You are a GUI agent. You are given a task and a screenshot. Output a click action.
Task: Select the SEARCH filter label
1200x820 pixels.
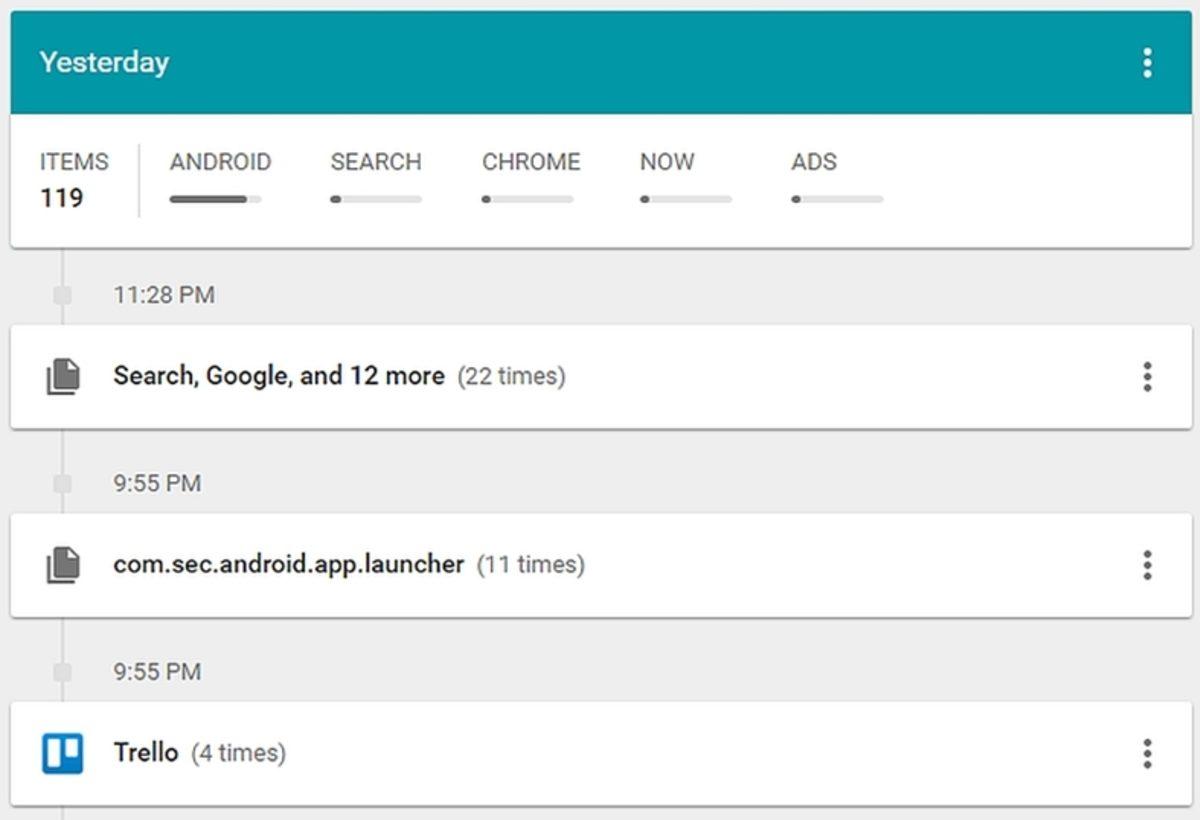376,161
